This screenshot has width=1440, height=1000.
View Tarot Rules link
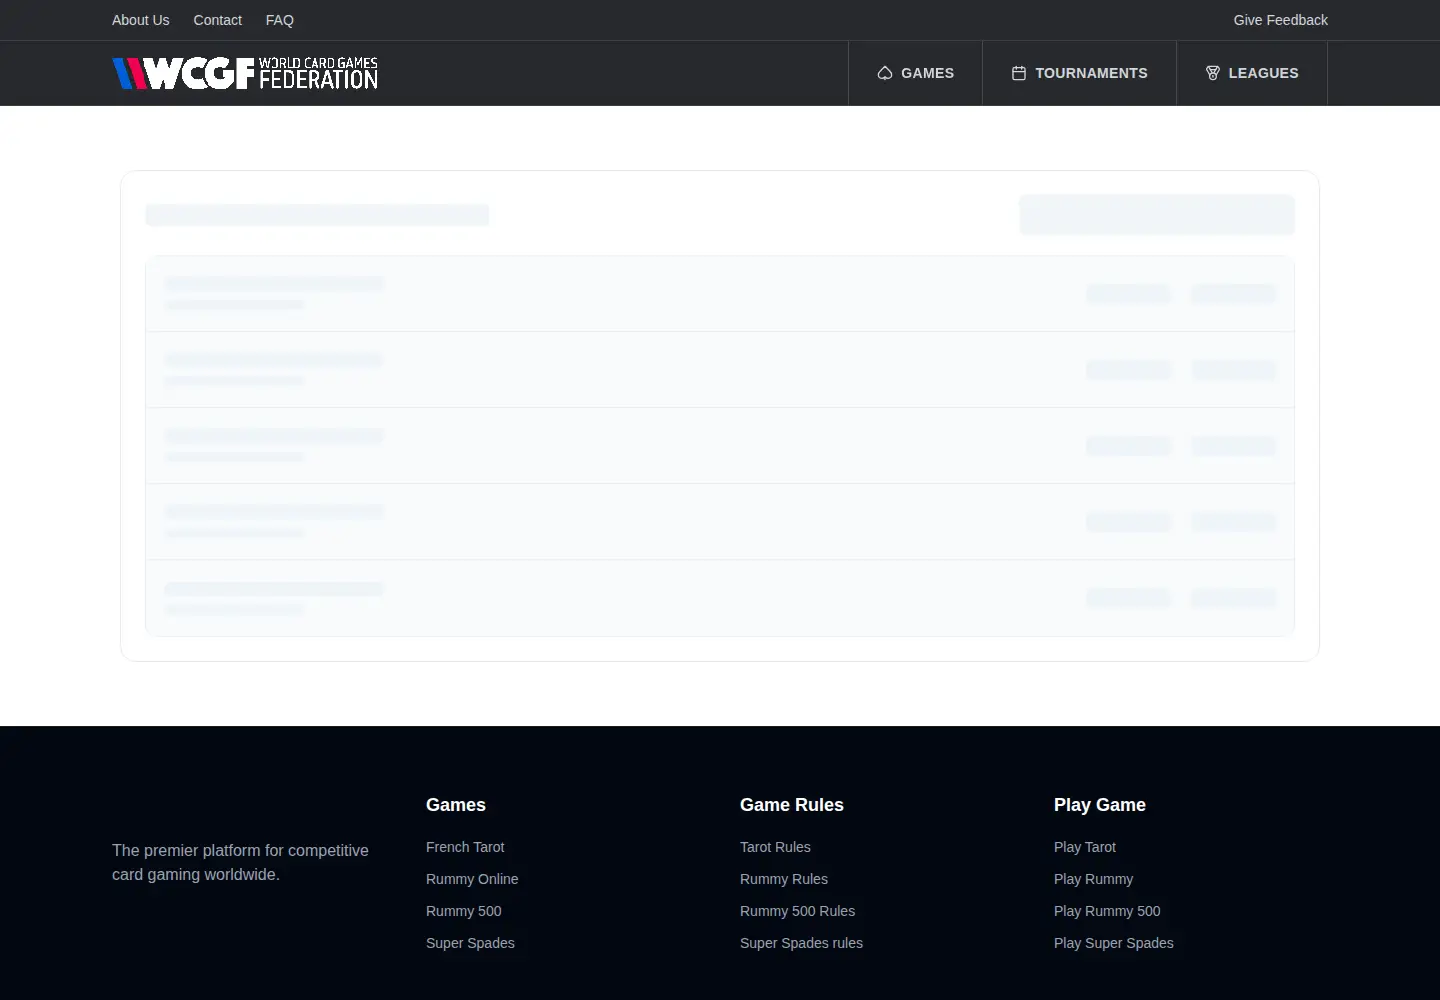775,847
